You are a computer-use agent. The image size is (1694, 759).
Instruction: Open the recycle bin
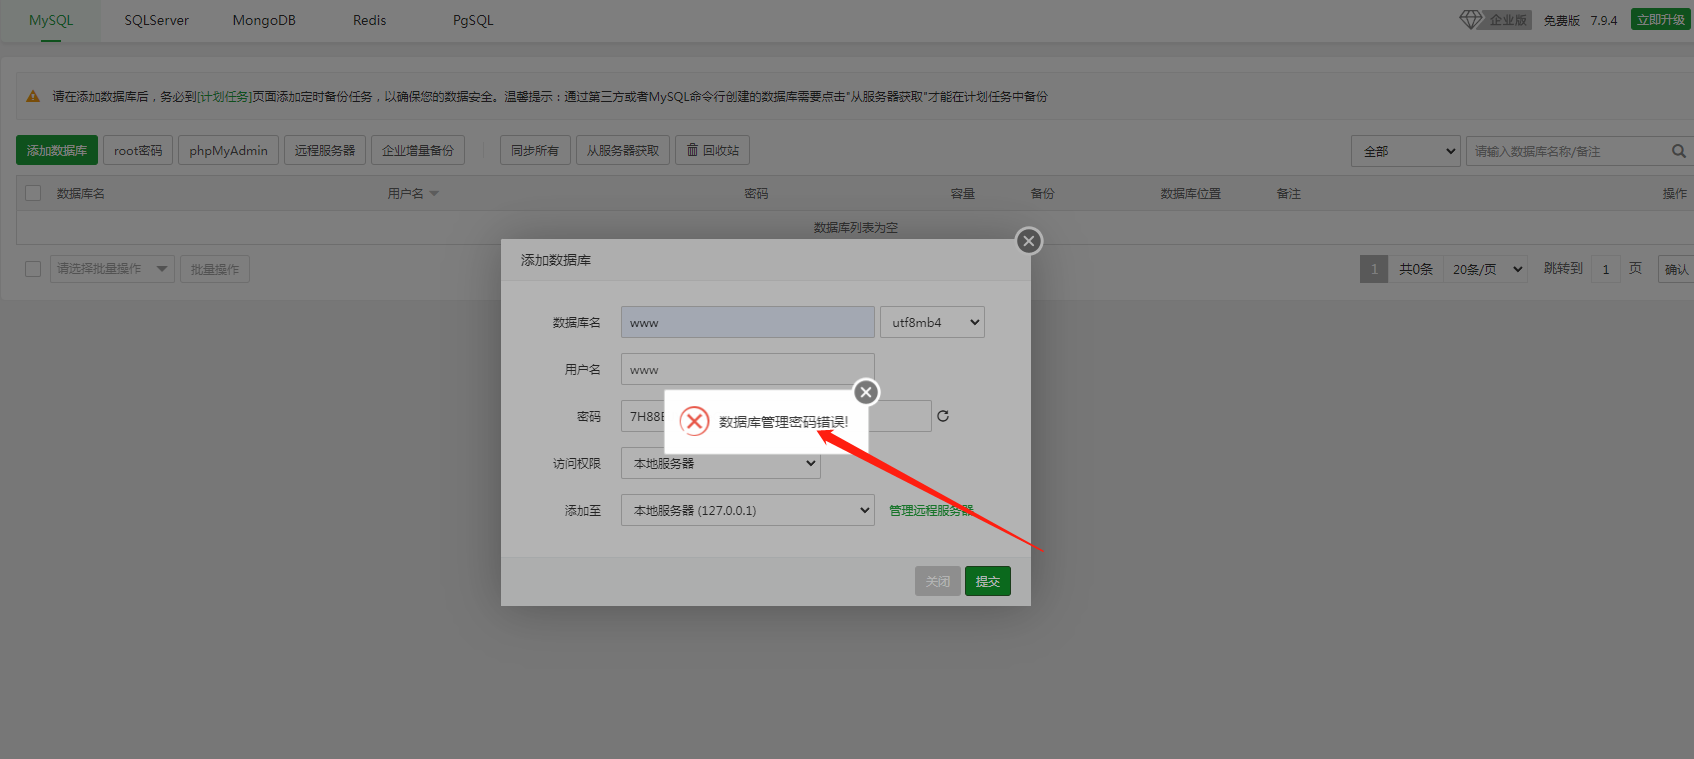(x=713, y=150)
